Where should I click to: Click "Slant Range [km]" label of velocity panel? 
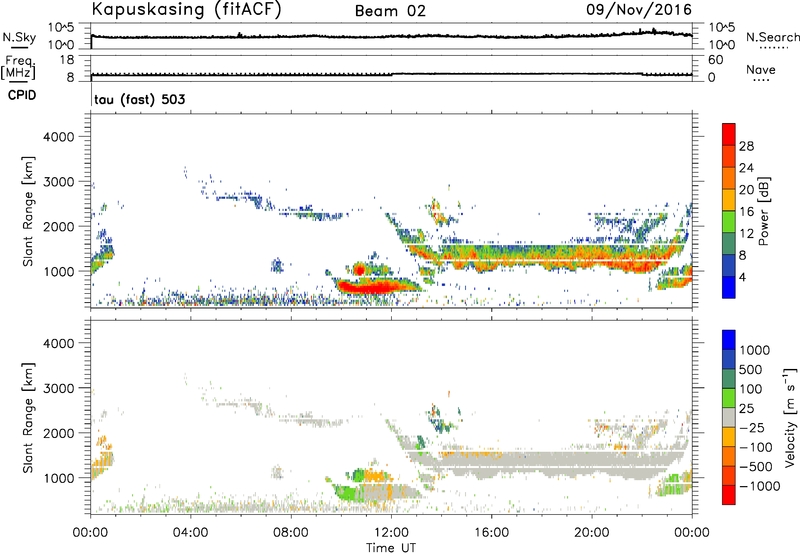pos(28,418)
